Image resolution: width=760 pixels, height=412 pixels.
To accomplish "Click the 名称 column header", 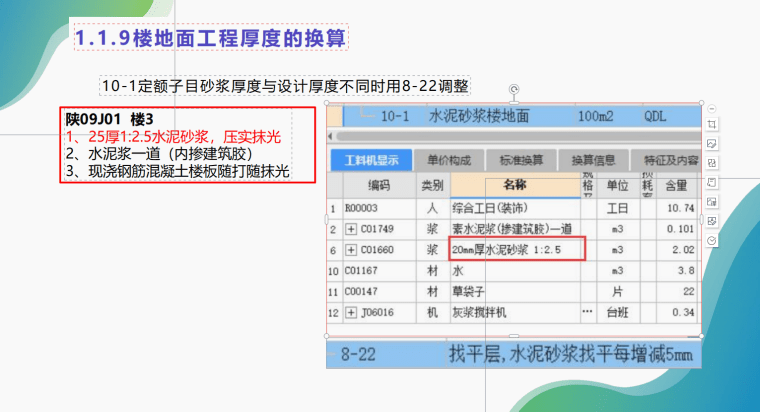I will (x=515, y=185).
